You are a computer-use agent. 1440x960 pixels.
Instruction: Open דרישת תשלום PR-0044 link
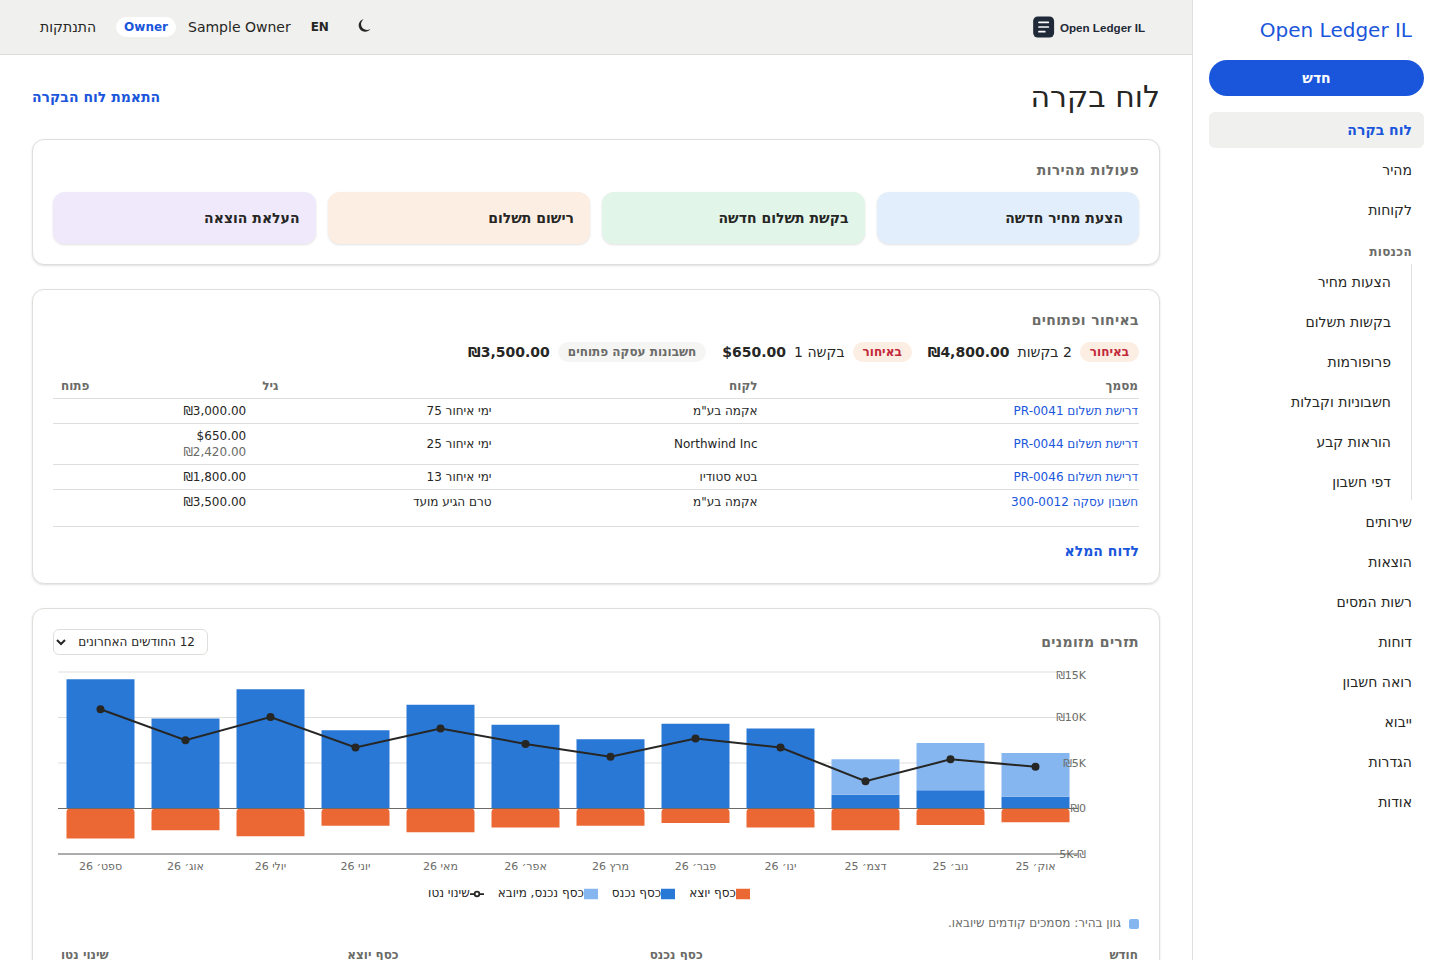click(1076, 444)
